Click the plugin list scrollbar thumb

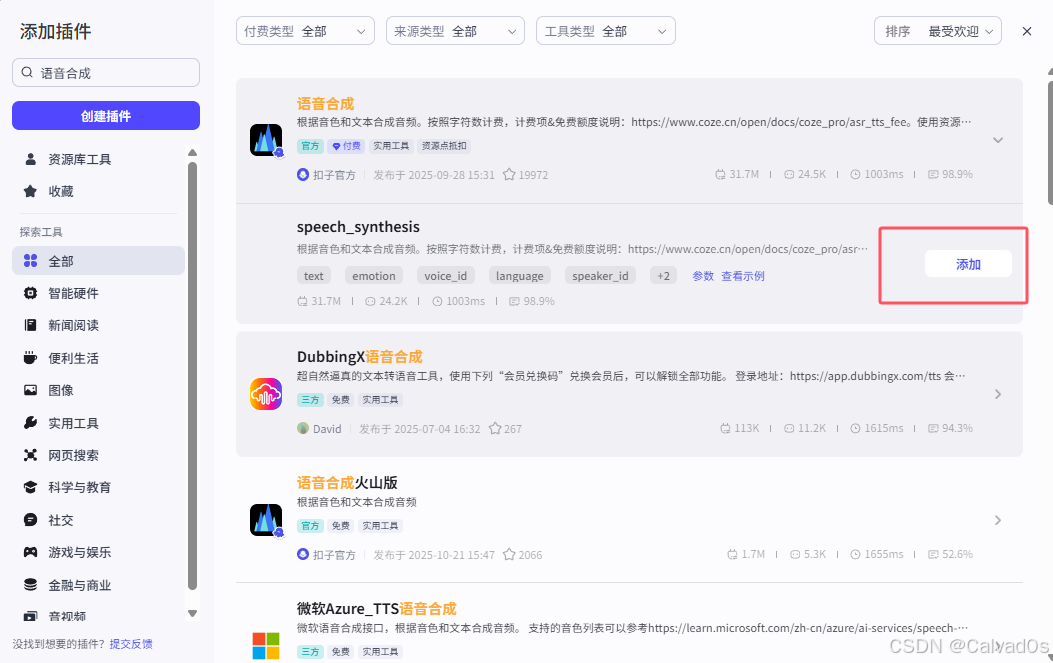(x=1050, y=142)
